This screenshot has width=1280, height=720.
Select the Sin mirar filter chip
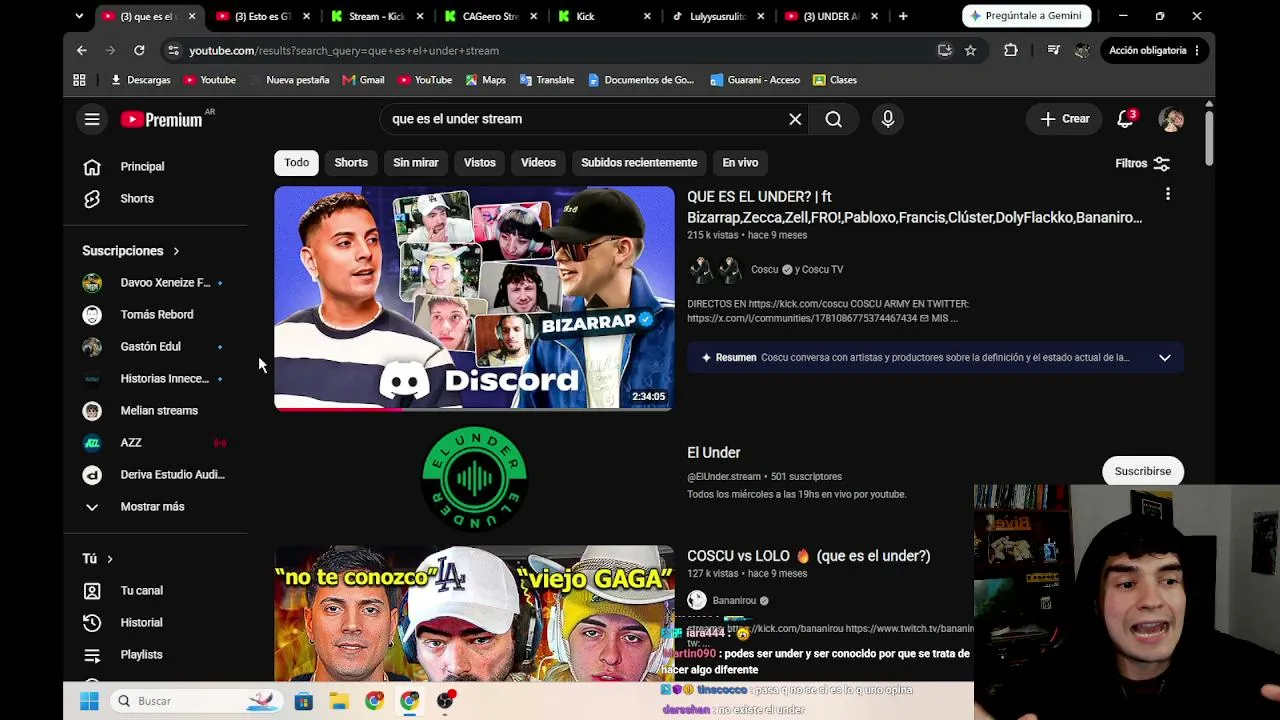[416, 163]
